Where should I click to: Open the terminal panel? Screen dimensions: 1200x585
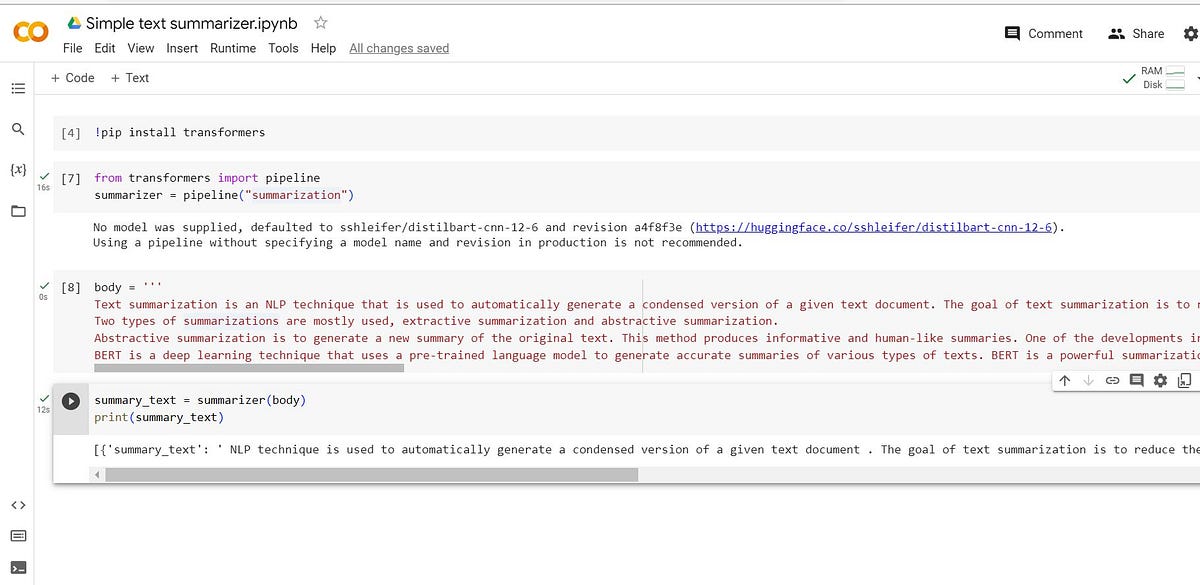[18, 567]
